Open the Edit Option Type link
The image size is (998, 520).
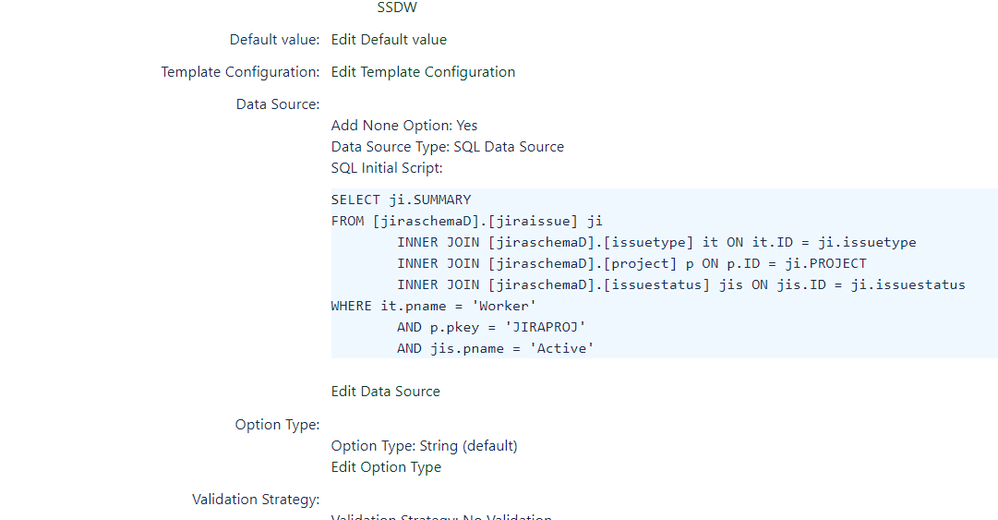(x=386, y=467)
